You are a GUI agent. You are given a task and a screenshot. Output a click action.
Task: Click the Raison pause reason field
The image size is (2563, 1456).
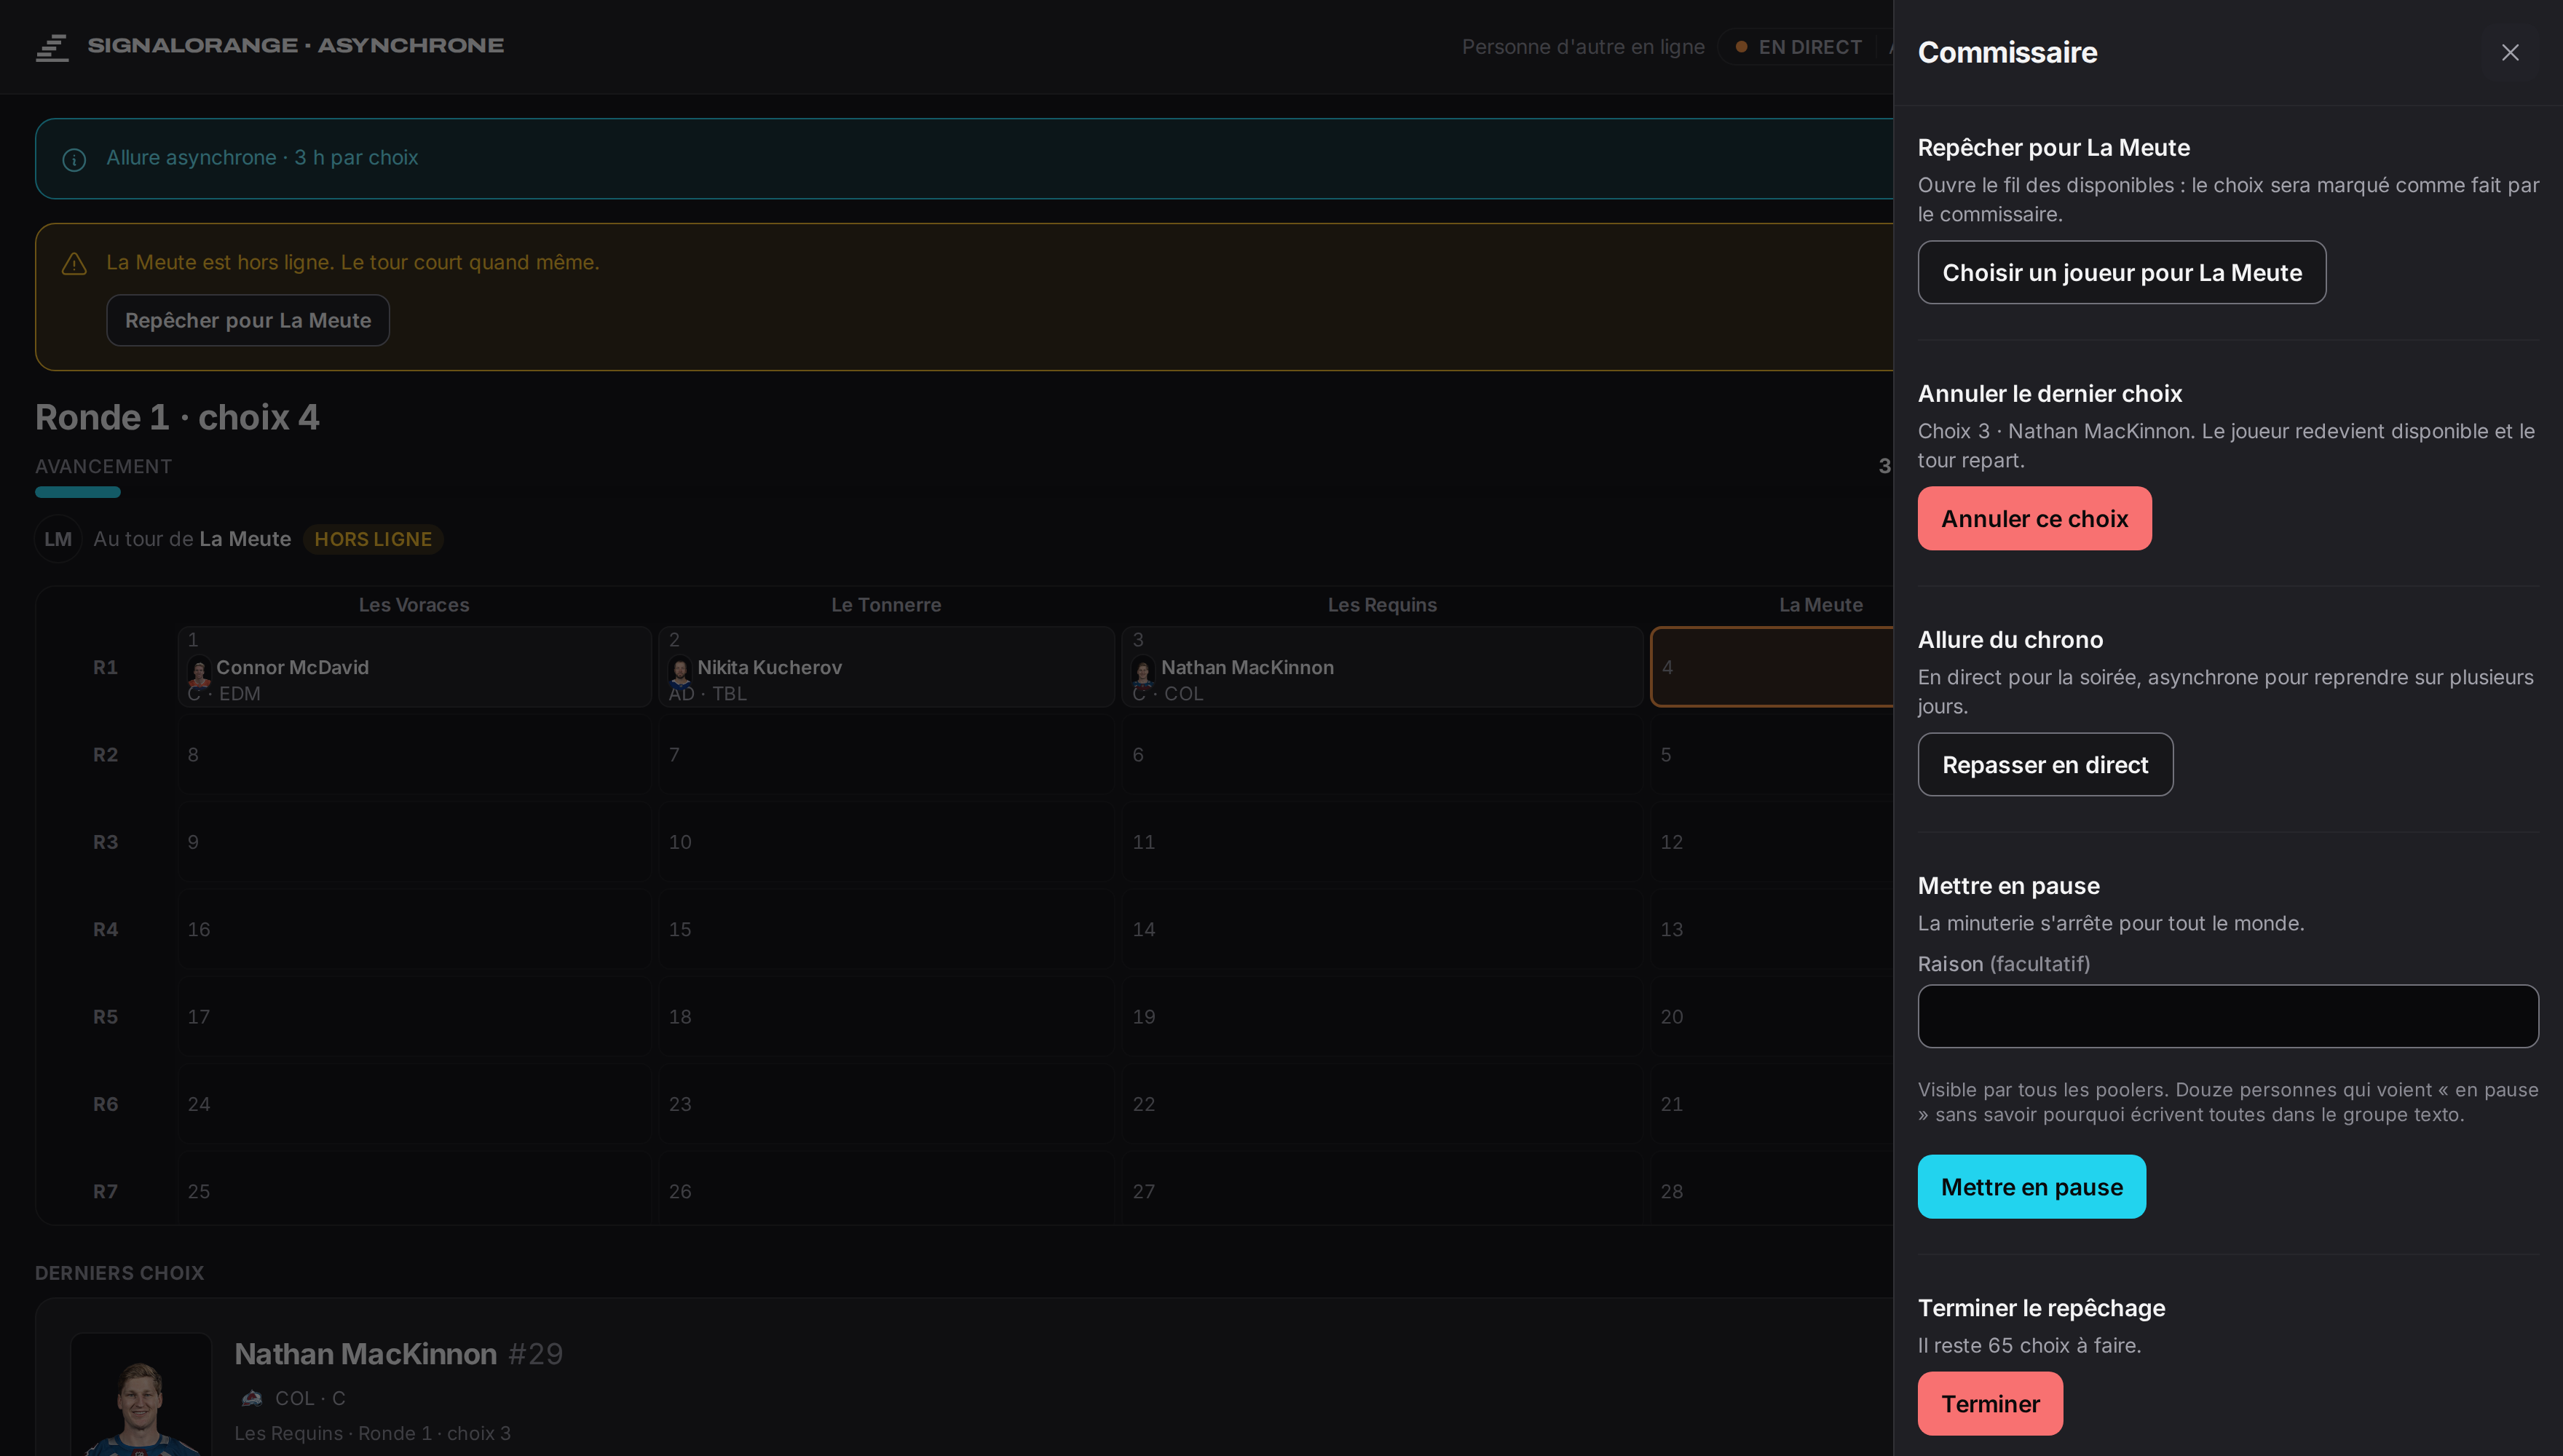coord(2227,1016)
